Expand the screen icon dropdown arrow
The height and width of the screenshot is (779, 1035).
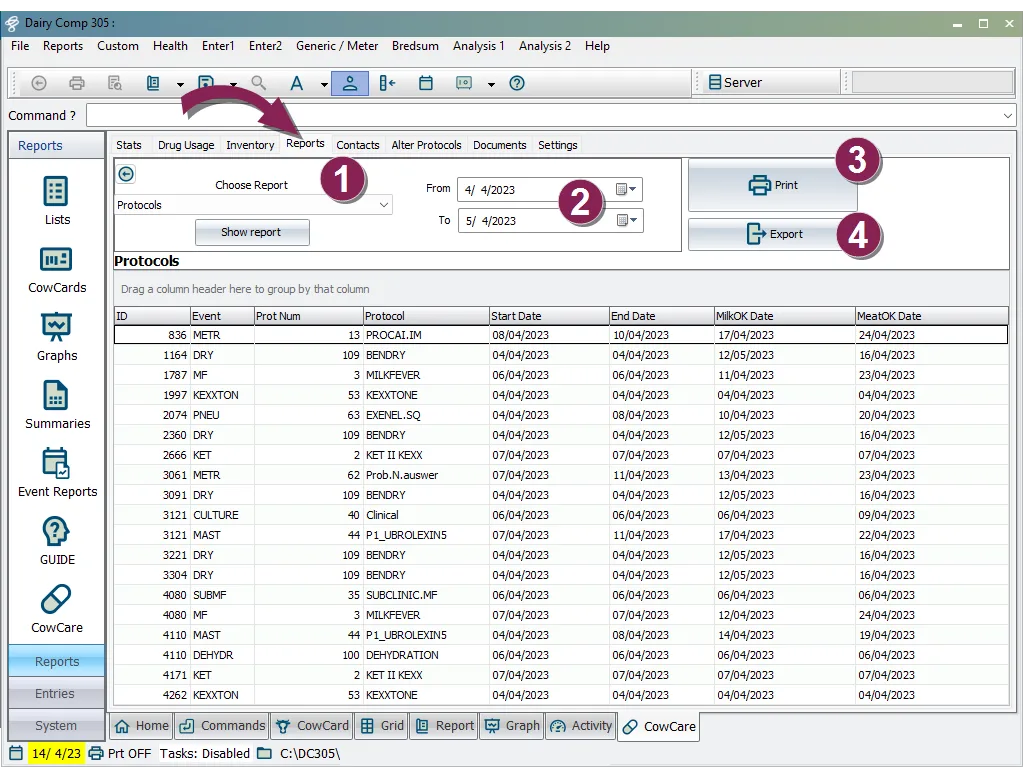[x=491, y=85]
